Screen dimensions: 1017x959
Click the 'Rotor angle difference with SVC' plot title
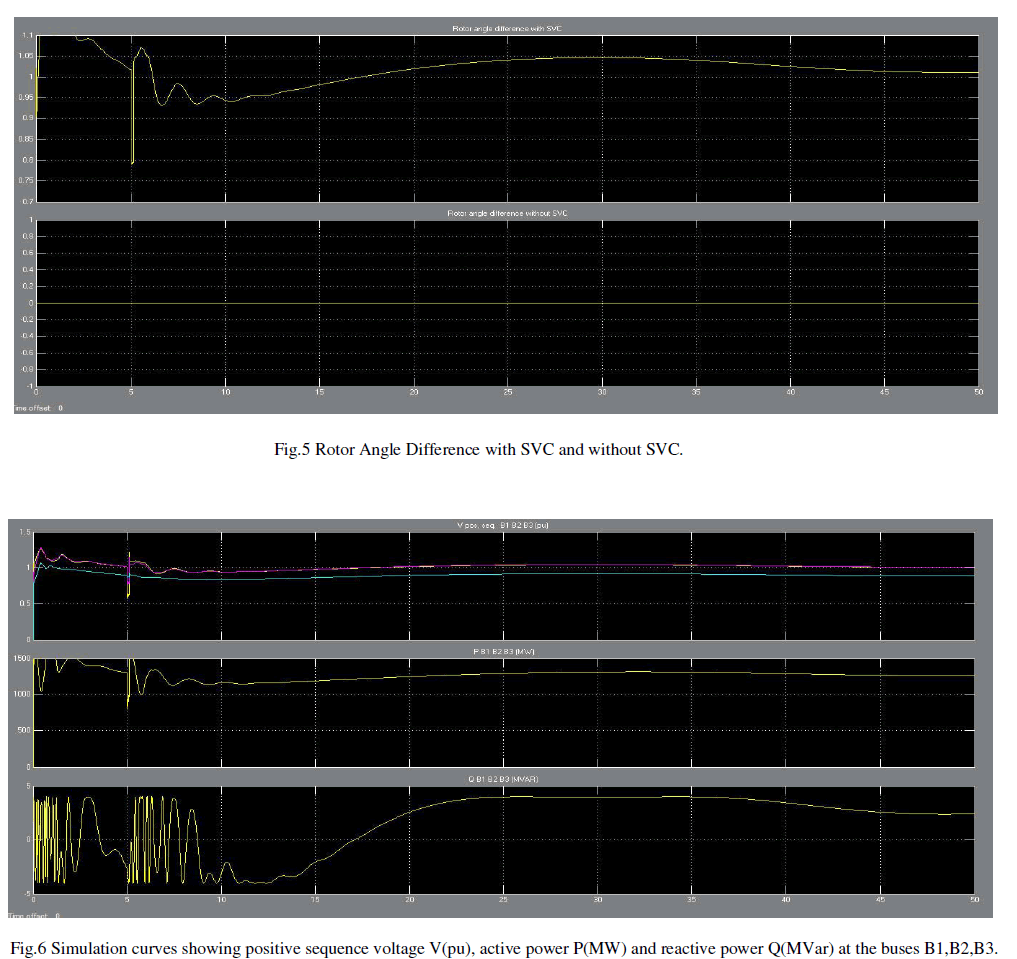509,30
